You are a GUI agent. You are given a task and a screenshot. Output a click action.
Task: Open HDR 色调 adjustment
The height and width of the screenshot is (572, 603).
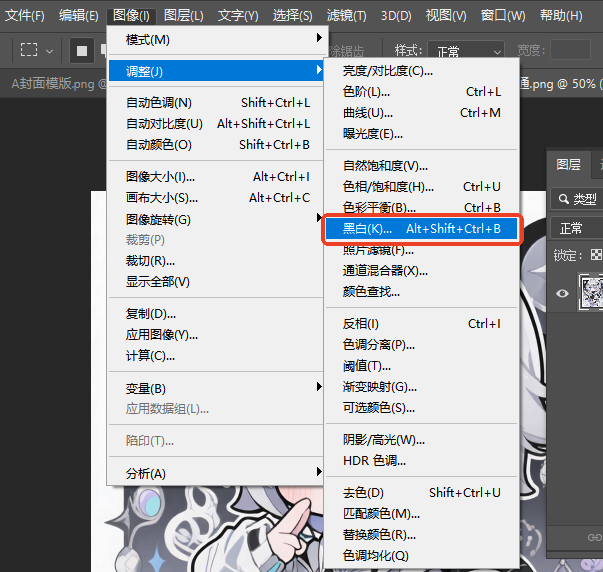(x=421, y=460)
